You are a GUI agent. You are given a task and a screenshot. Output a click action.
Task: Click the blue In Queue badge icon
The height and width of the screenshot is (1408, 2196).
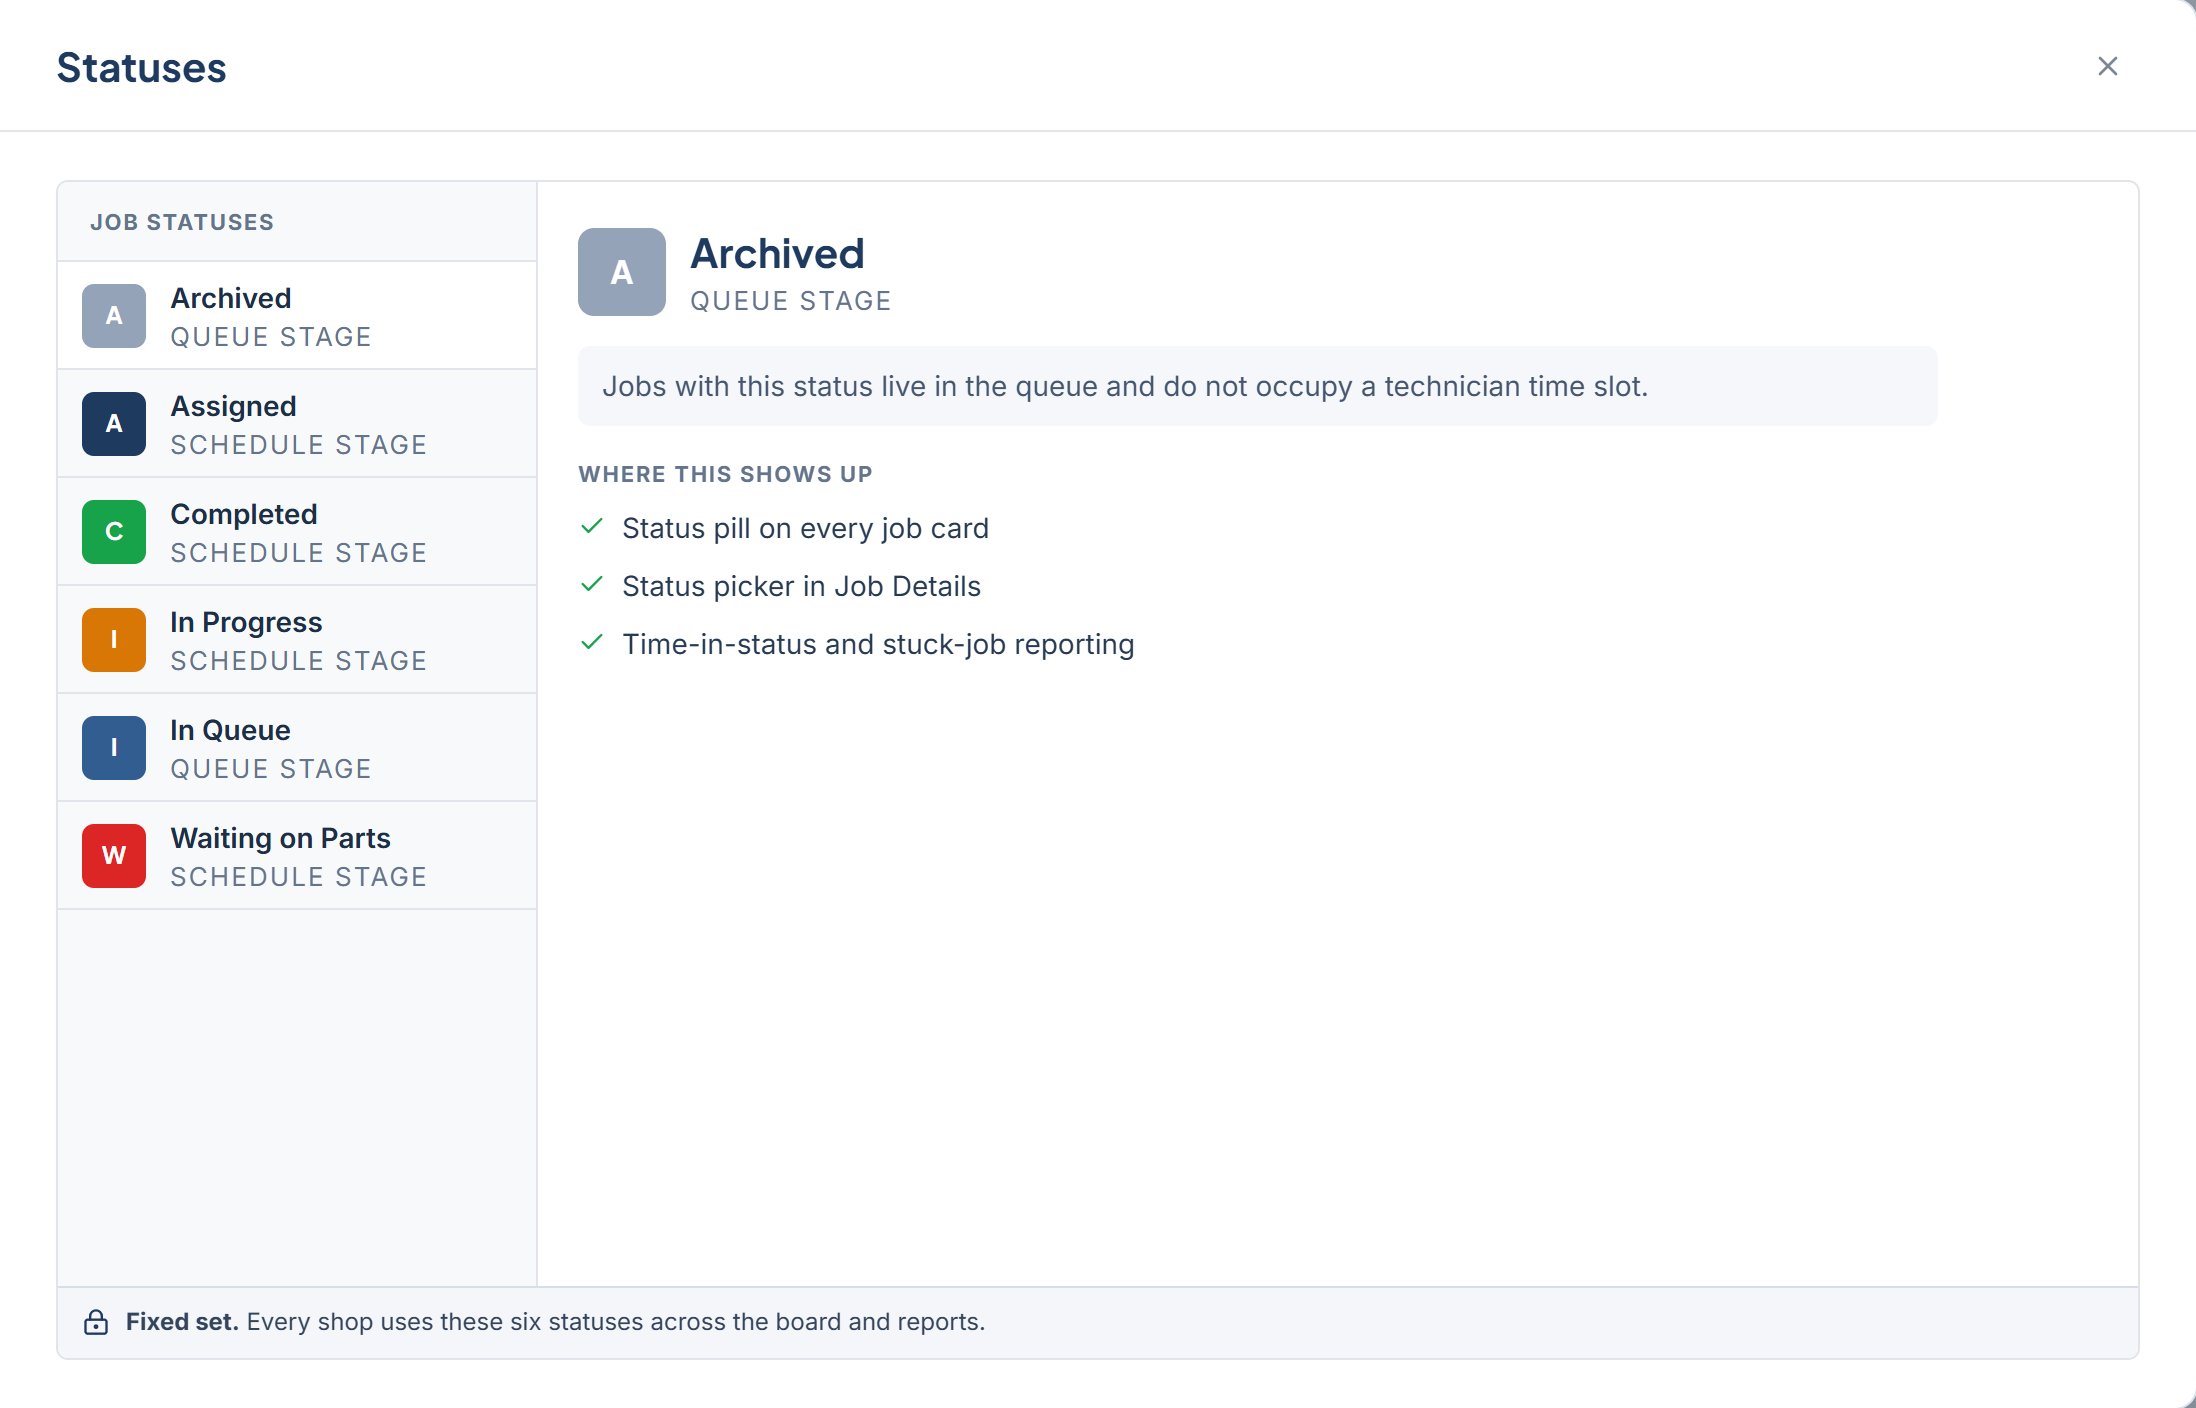point(114,748)
